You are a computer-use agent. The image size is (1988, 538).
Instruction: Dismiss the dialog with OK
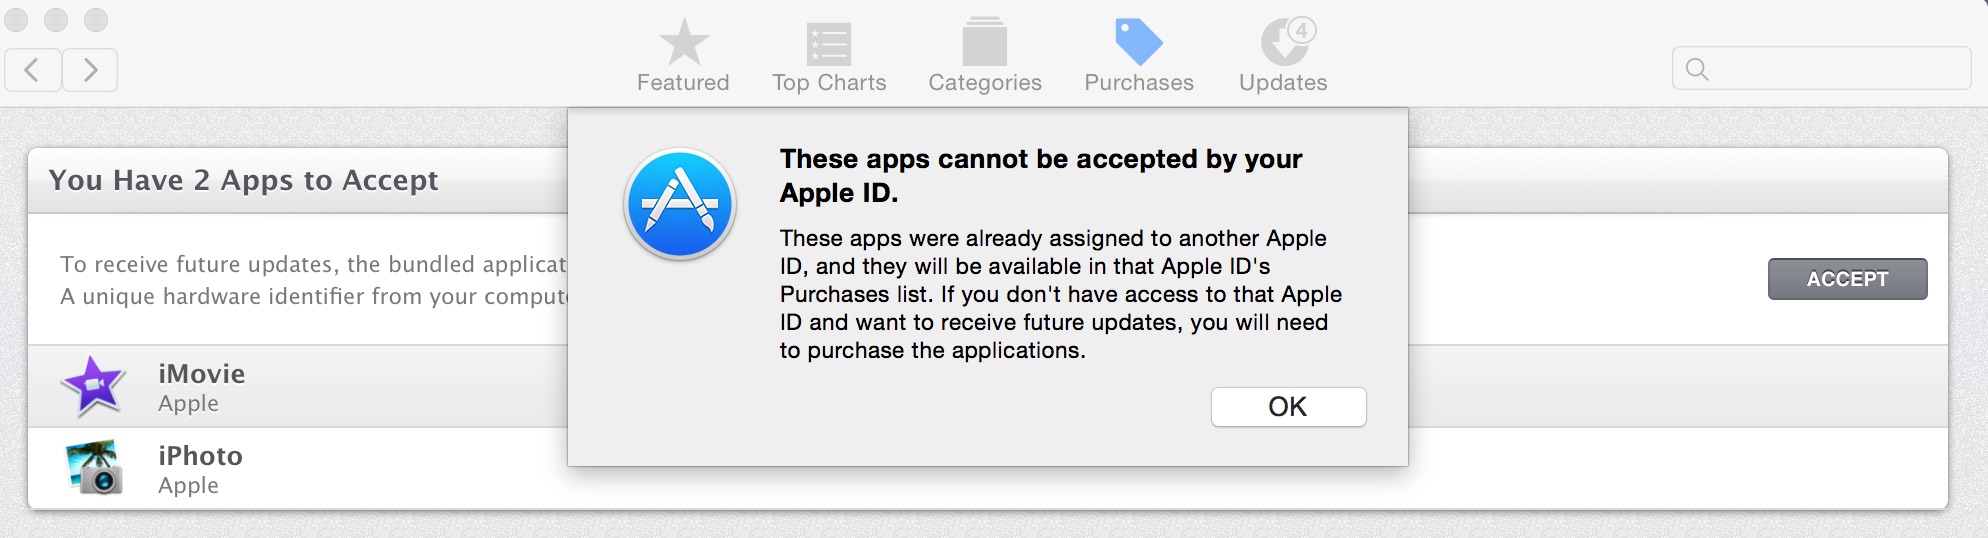[1288, 407]
